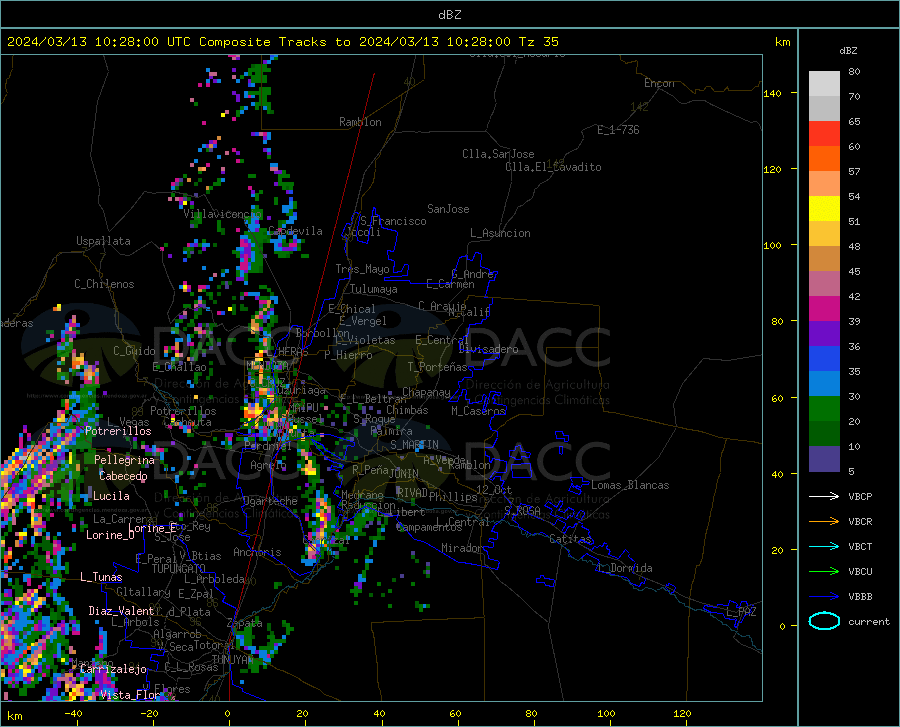The image size is (900, 727).
Task: Click the Tulumaya map label
Action: 374,289
